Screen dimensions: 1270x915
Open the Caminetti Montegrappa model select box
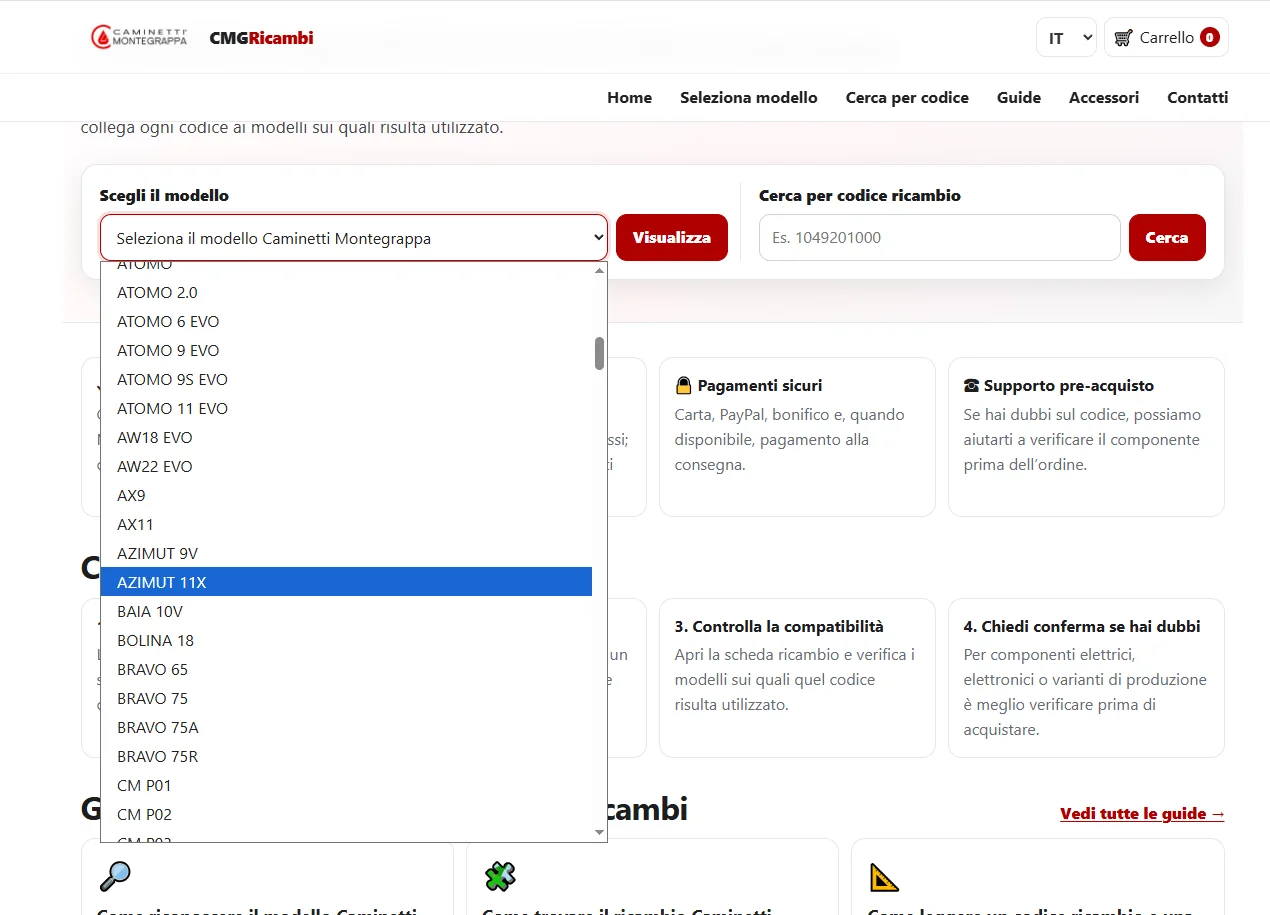click(354, 238)
